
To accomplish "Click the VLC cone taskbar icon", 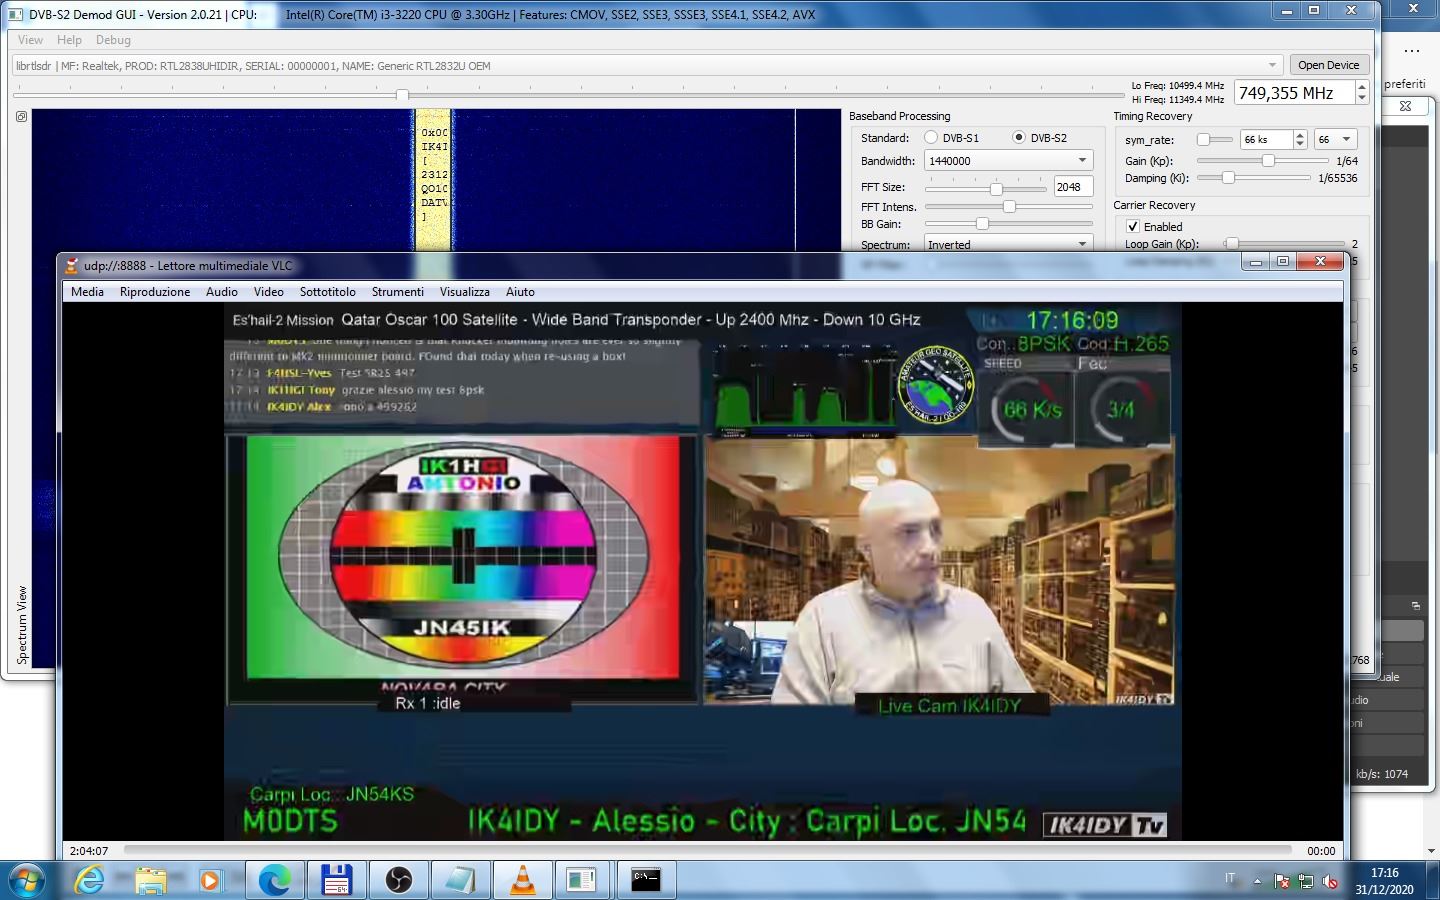I will click(522, 880).
